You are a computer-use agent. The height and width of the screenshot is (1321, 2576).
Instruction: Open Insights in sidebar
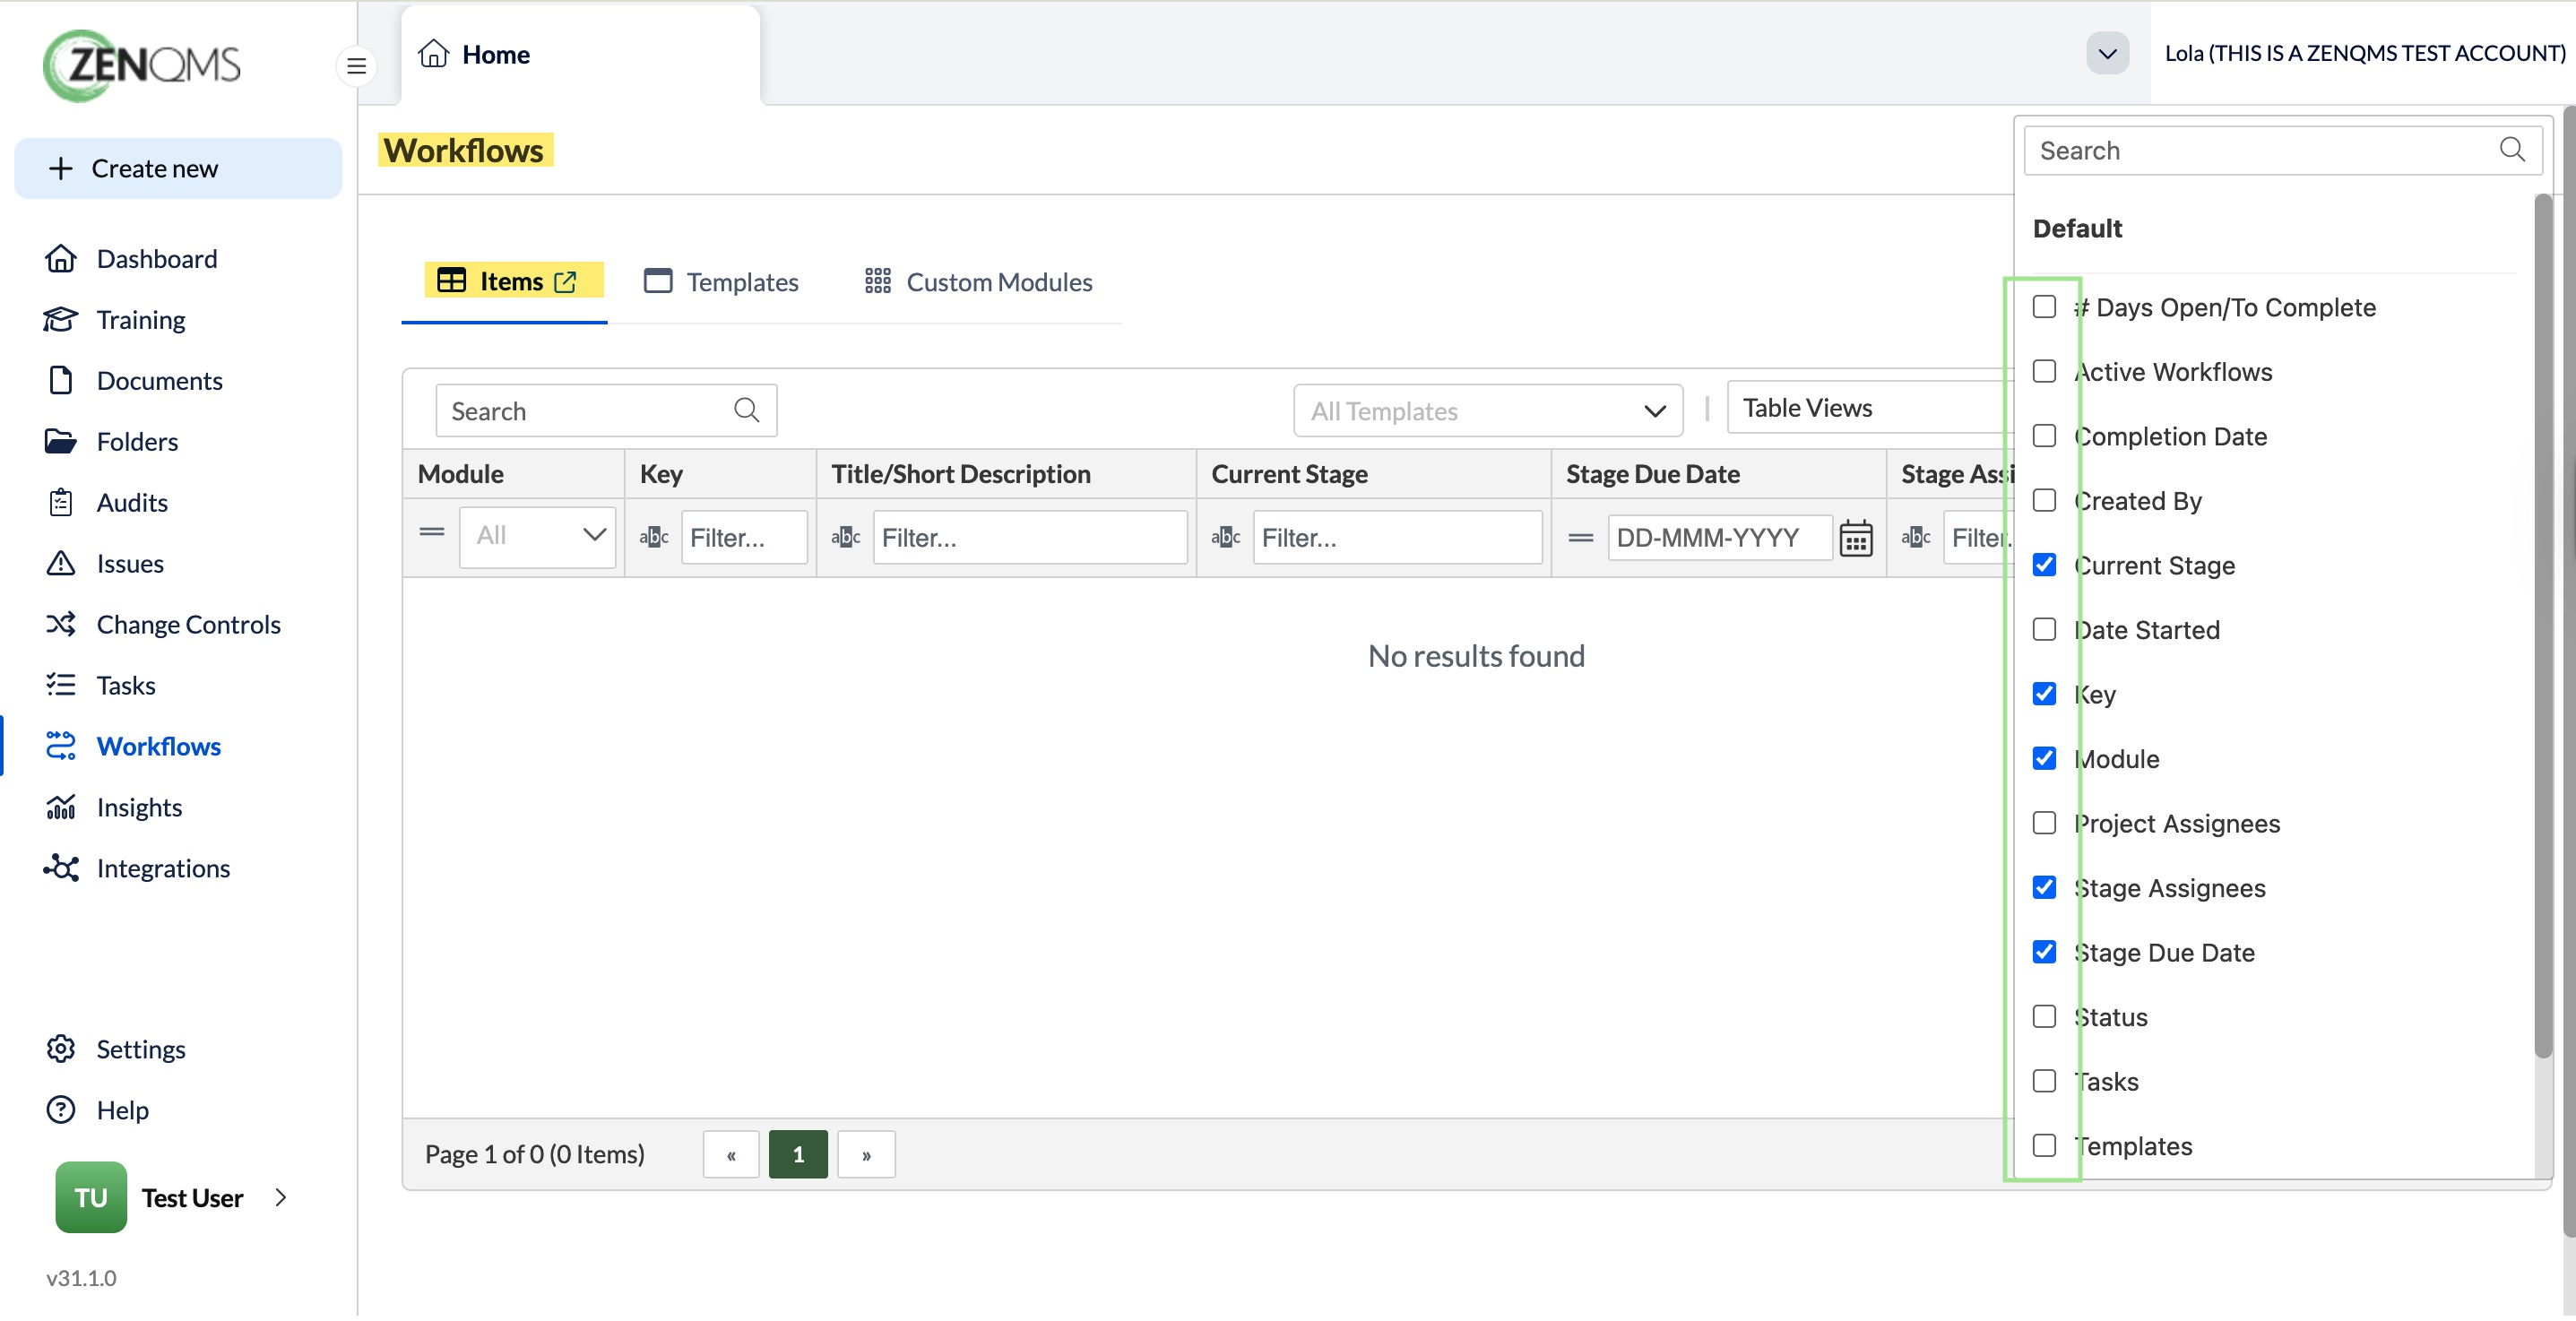tap(114, 808)
